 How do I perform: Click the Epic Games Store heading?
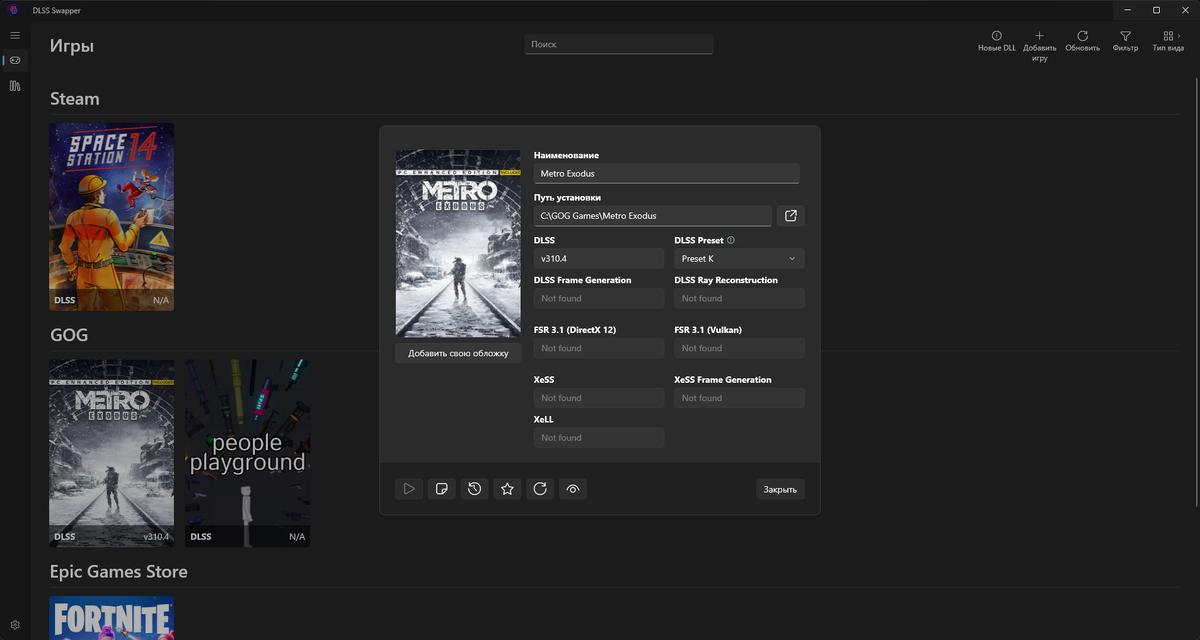tap(119, 572)
